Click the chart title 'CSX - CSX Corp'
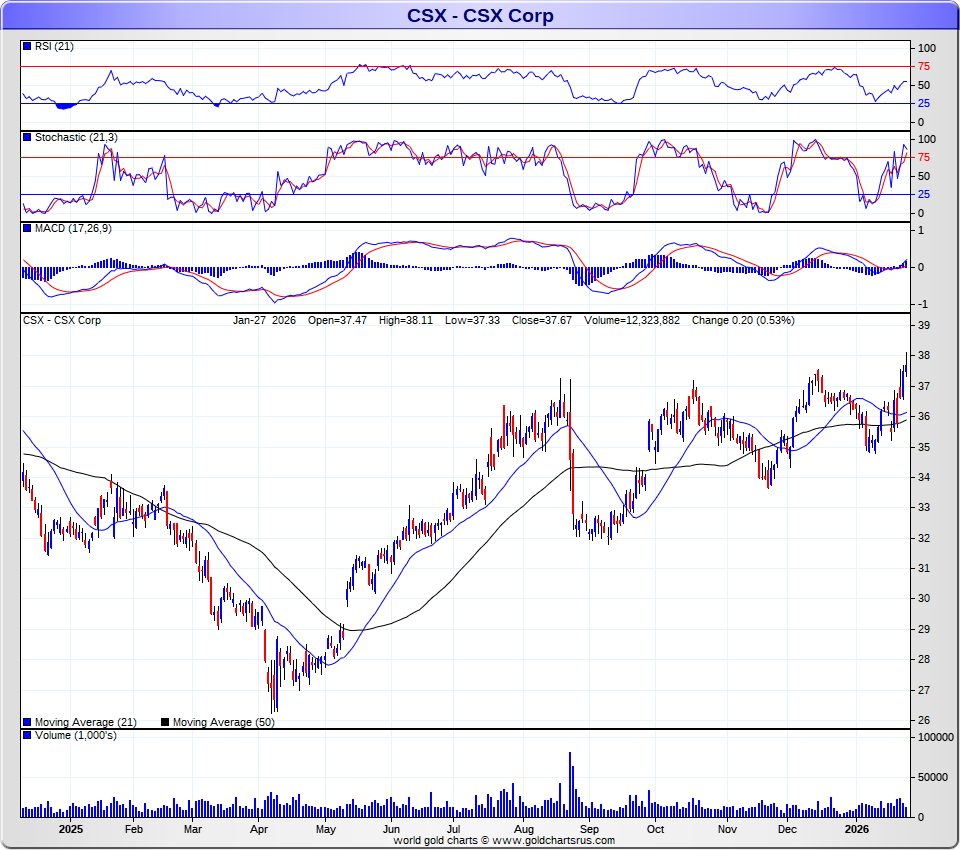The height and width of the screenshot is (850, 960). point(480,15)
